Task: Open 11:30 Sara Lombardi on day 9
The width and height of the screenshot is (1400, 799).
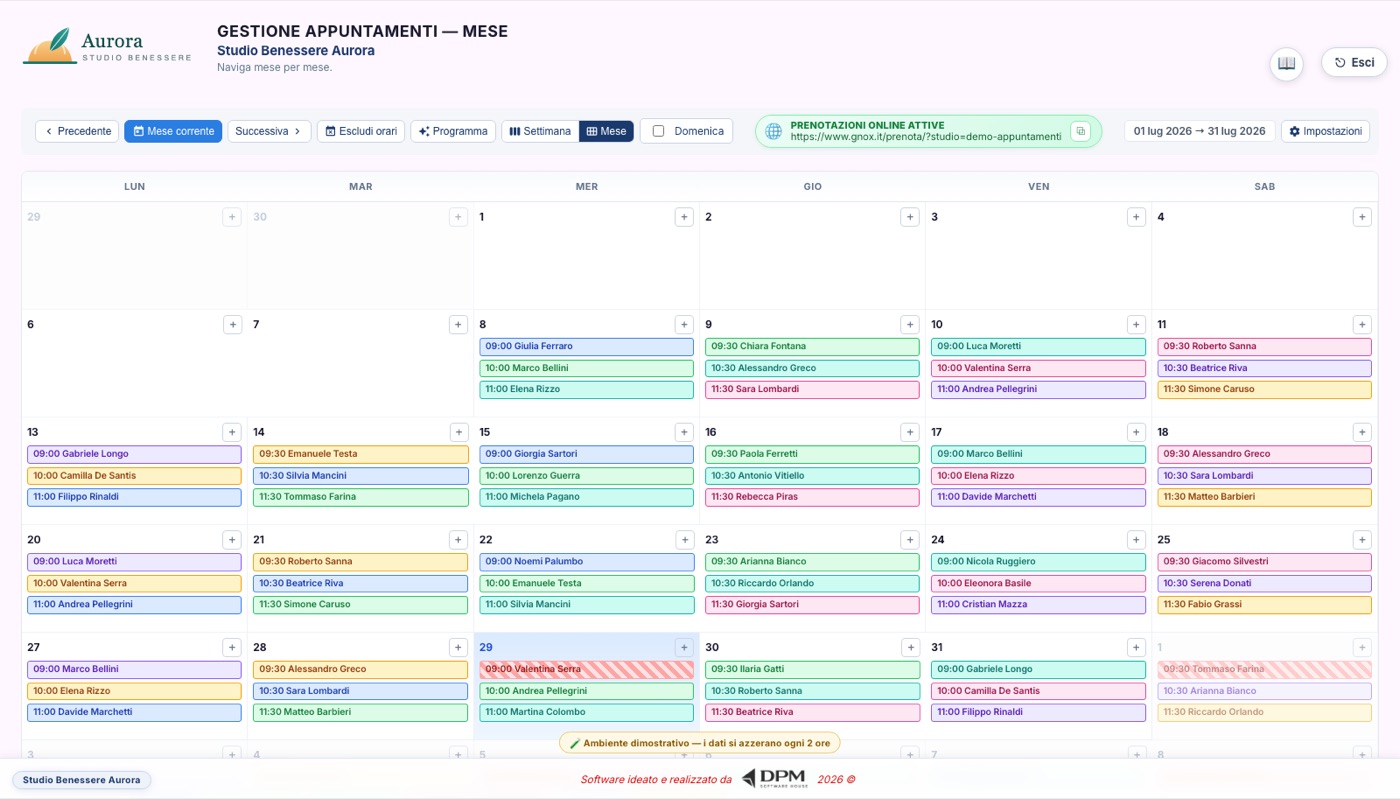Action: pos(812,390)
